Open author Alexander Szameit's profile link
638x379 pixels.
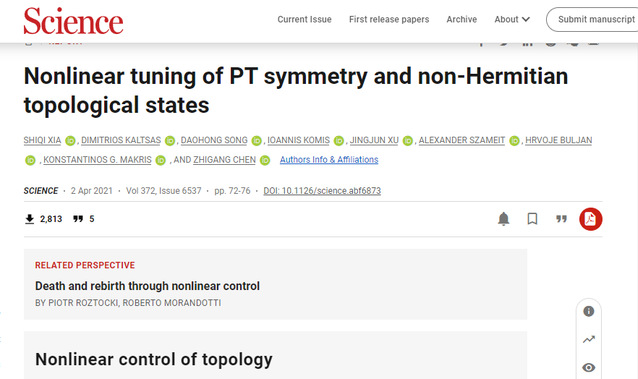(x=462, y=140)
